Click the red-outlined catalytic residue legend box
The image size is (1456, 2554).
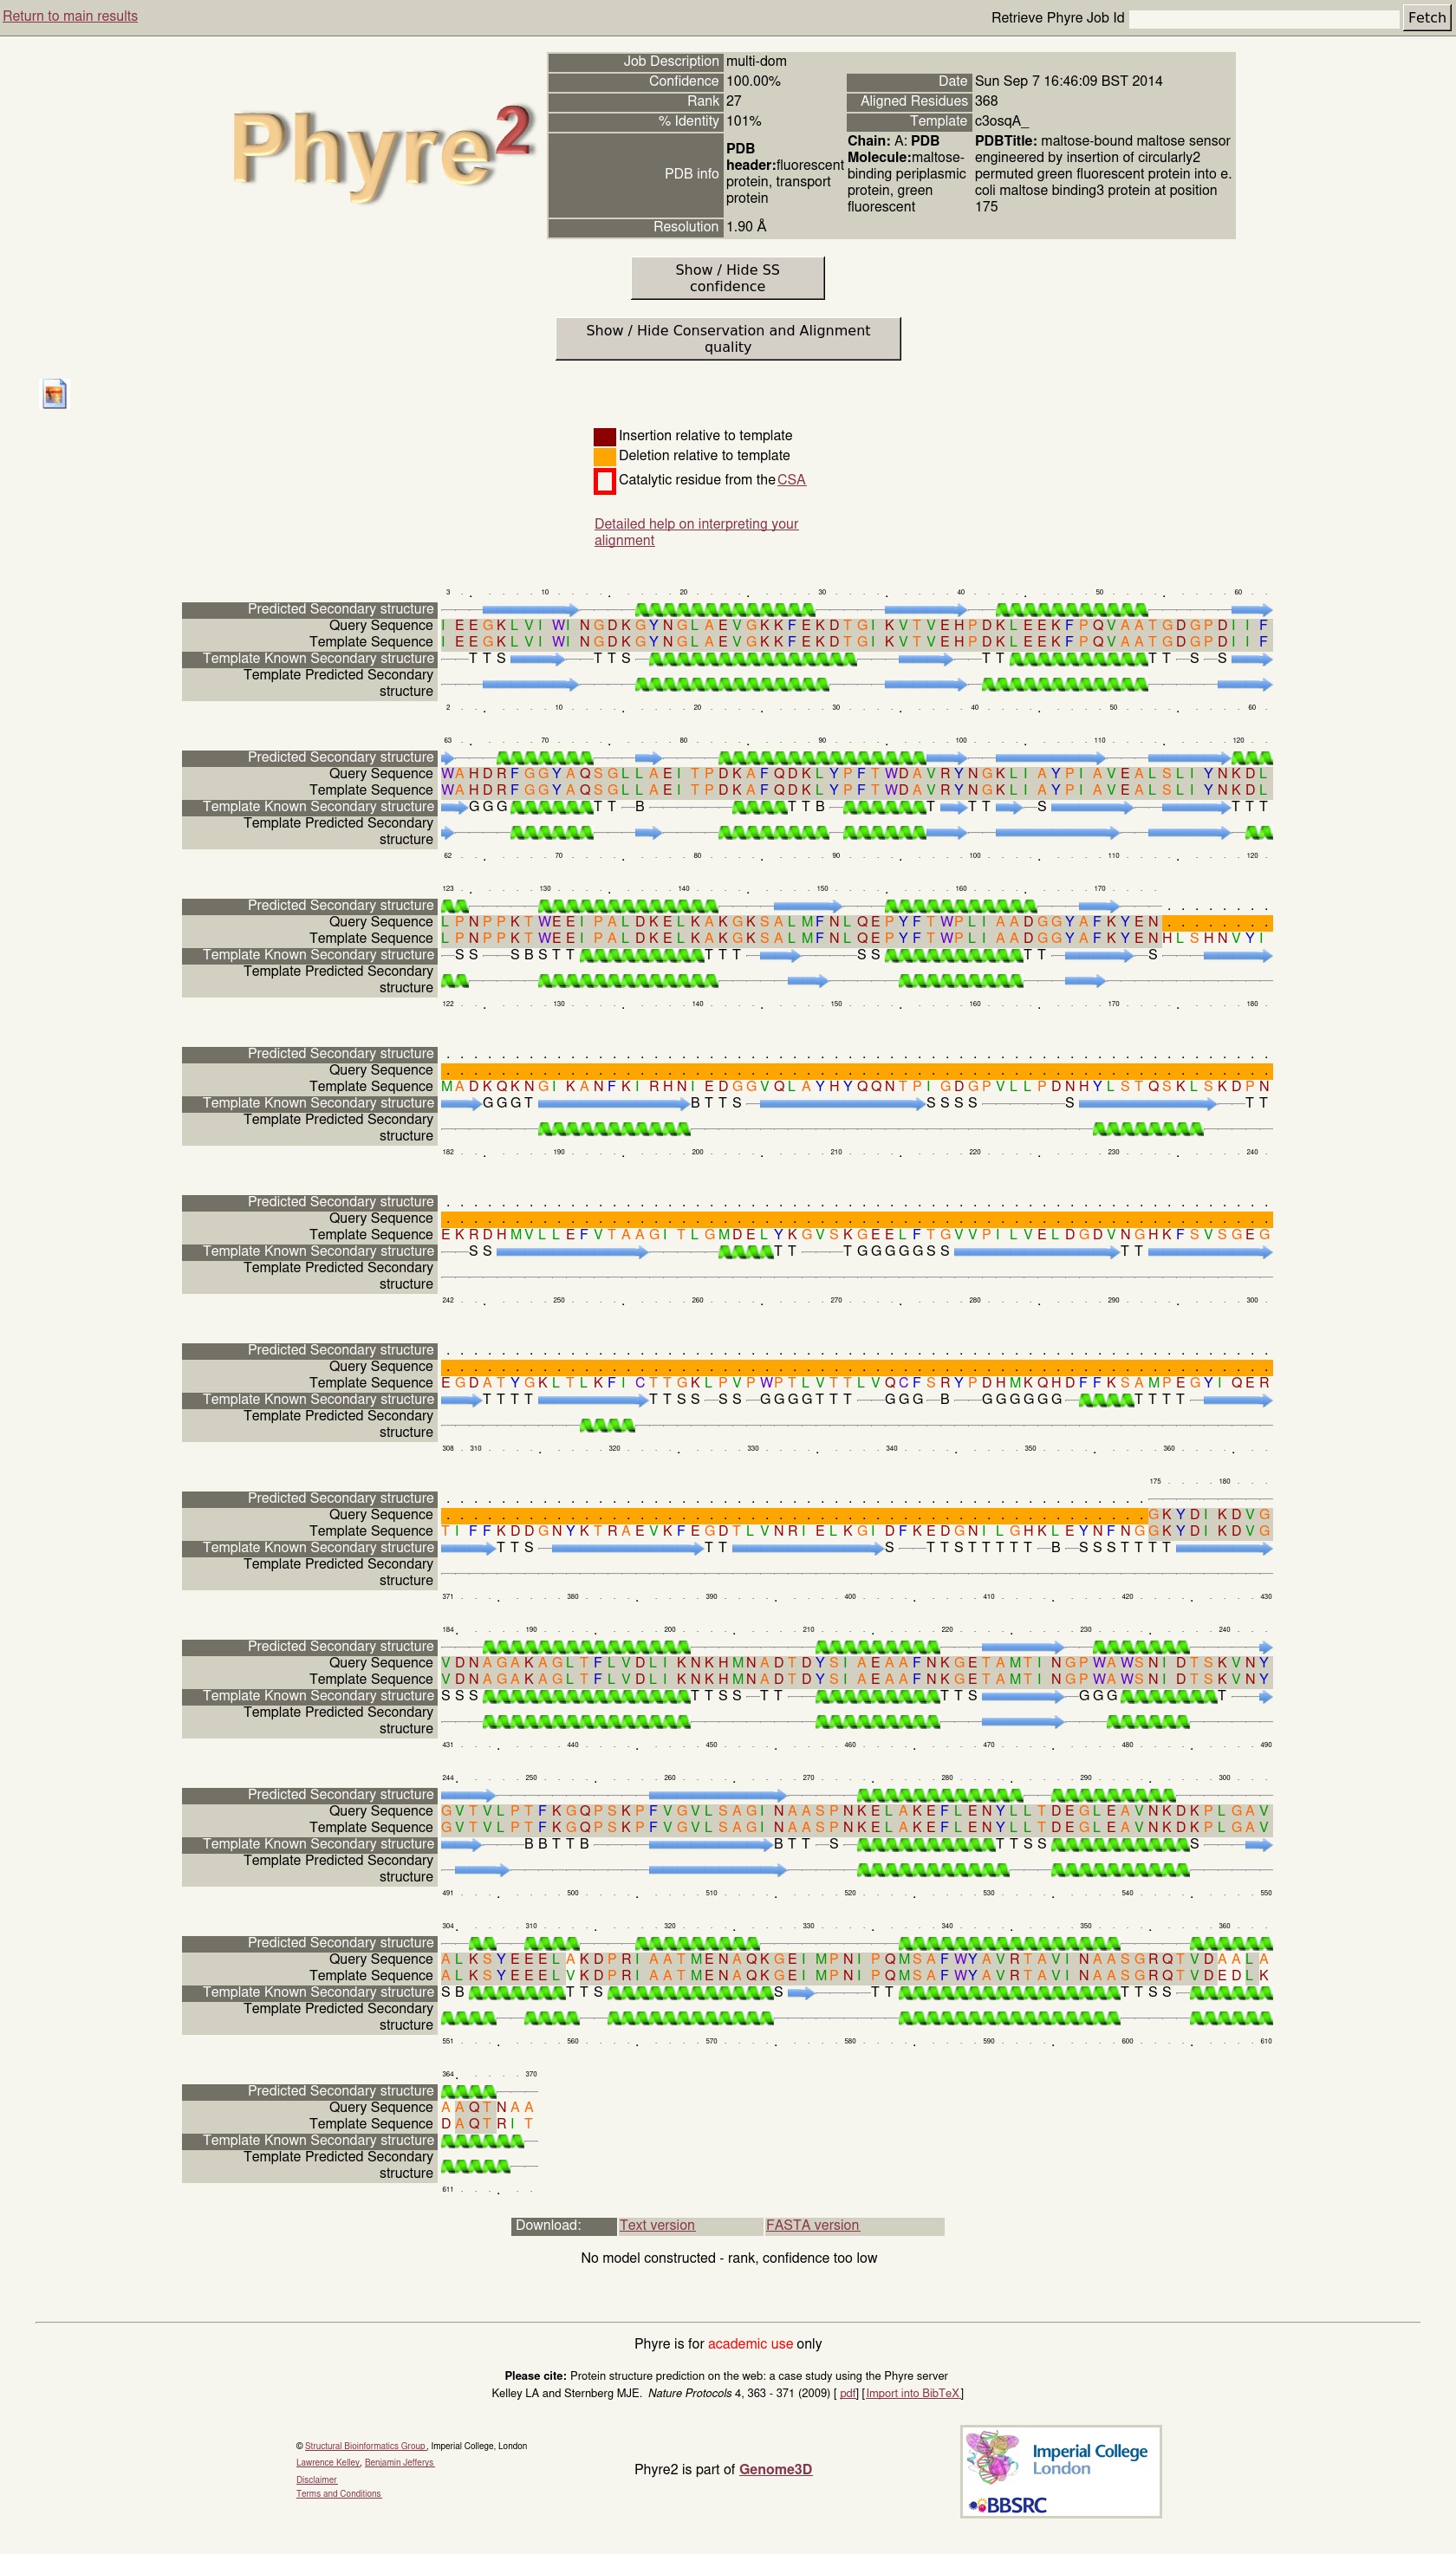tap(604, 481)
